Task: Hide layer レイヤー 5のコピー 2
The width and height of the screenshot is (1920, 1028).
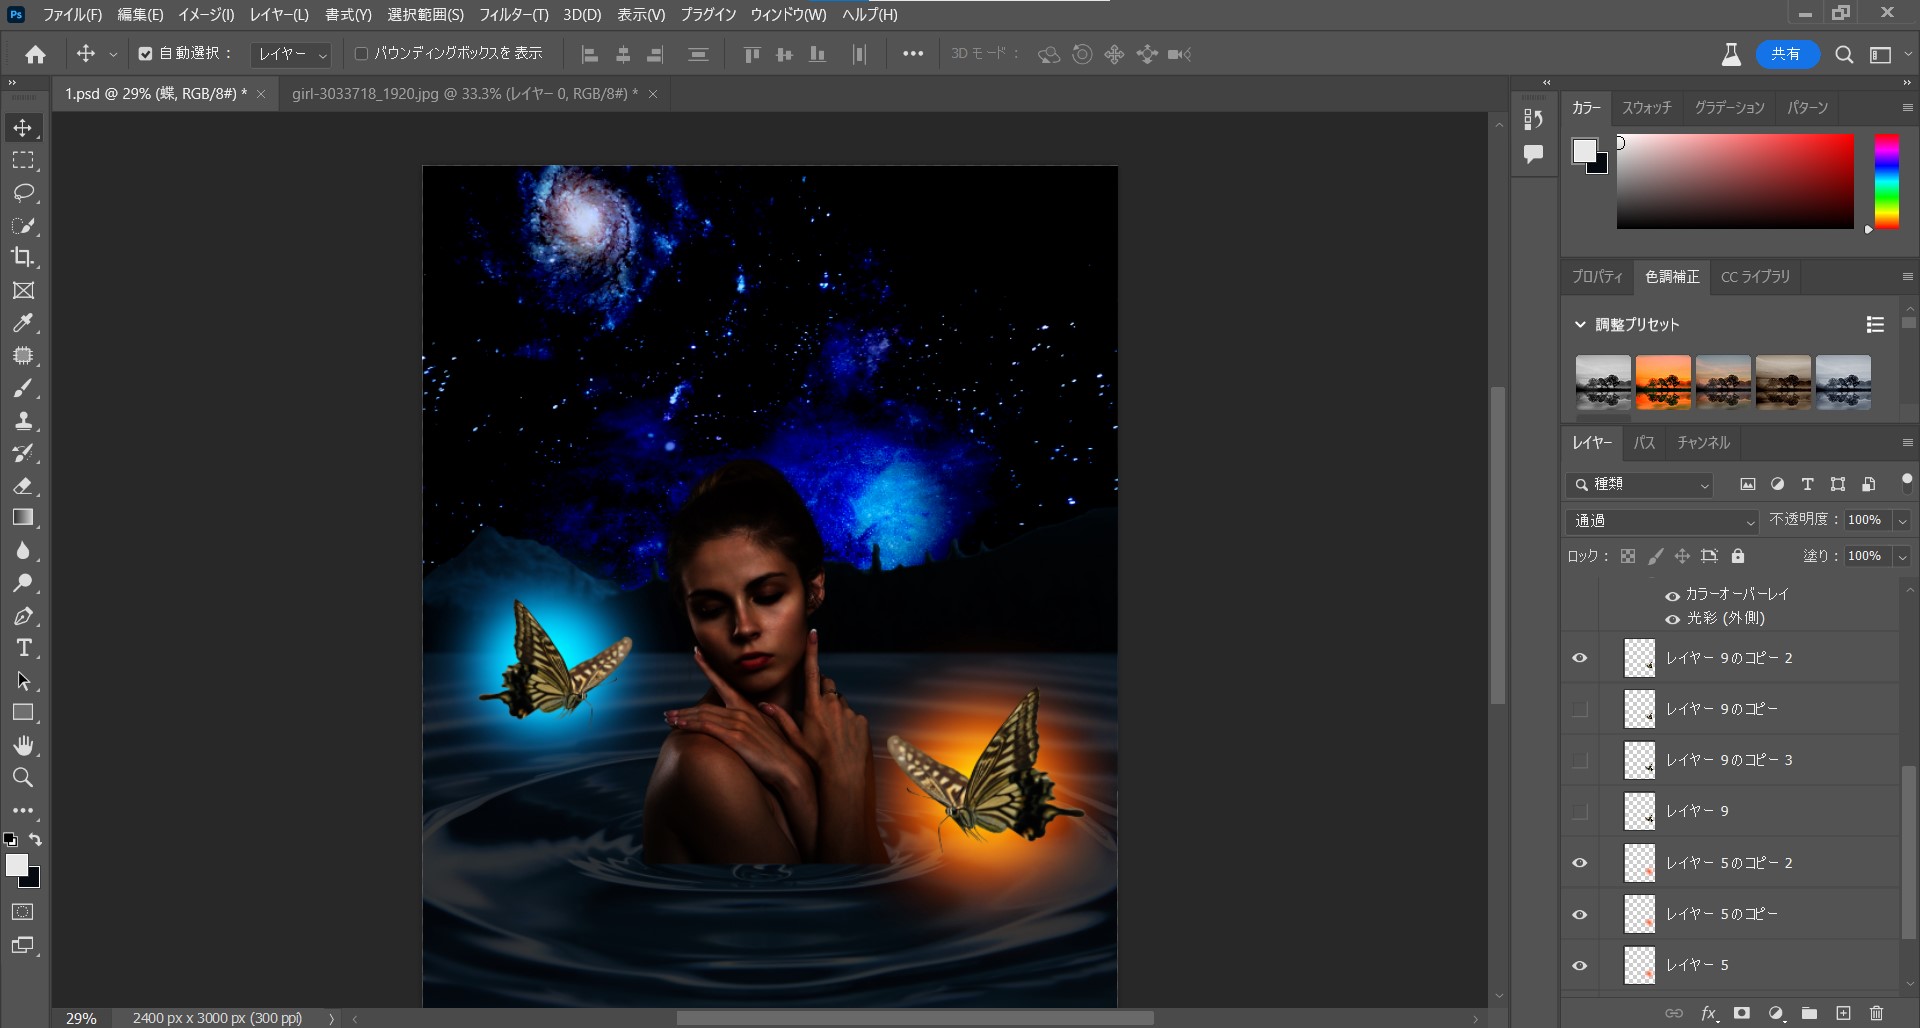Action: (x=1580, y=863)
